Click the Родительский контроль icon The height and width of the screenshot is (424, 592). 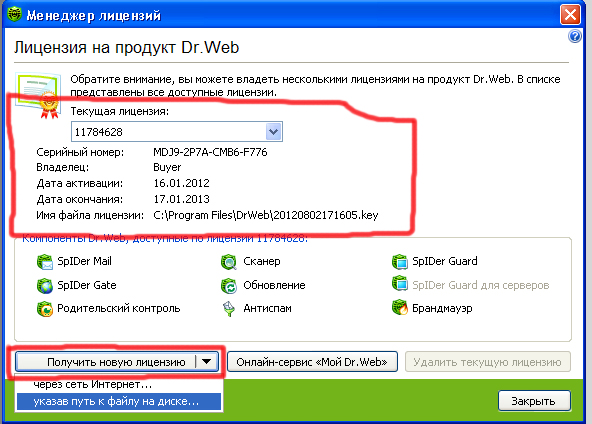click(45, 309)
